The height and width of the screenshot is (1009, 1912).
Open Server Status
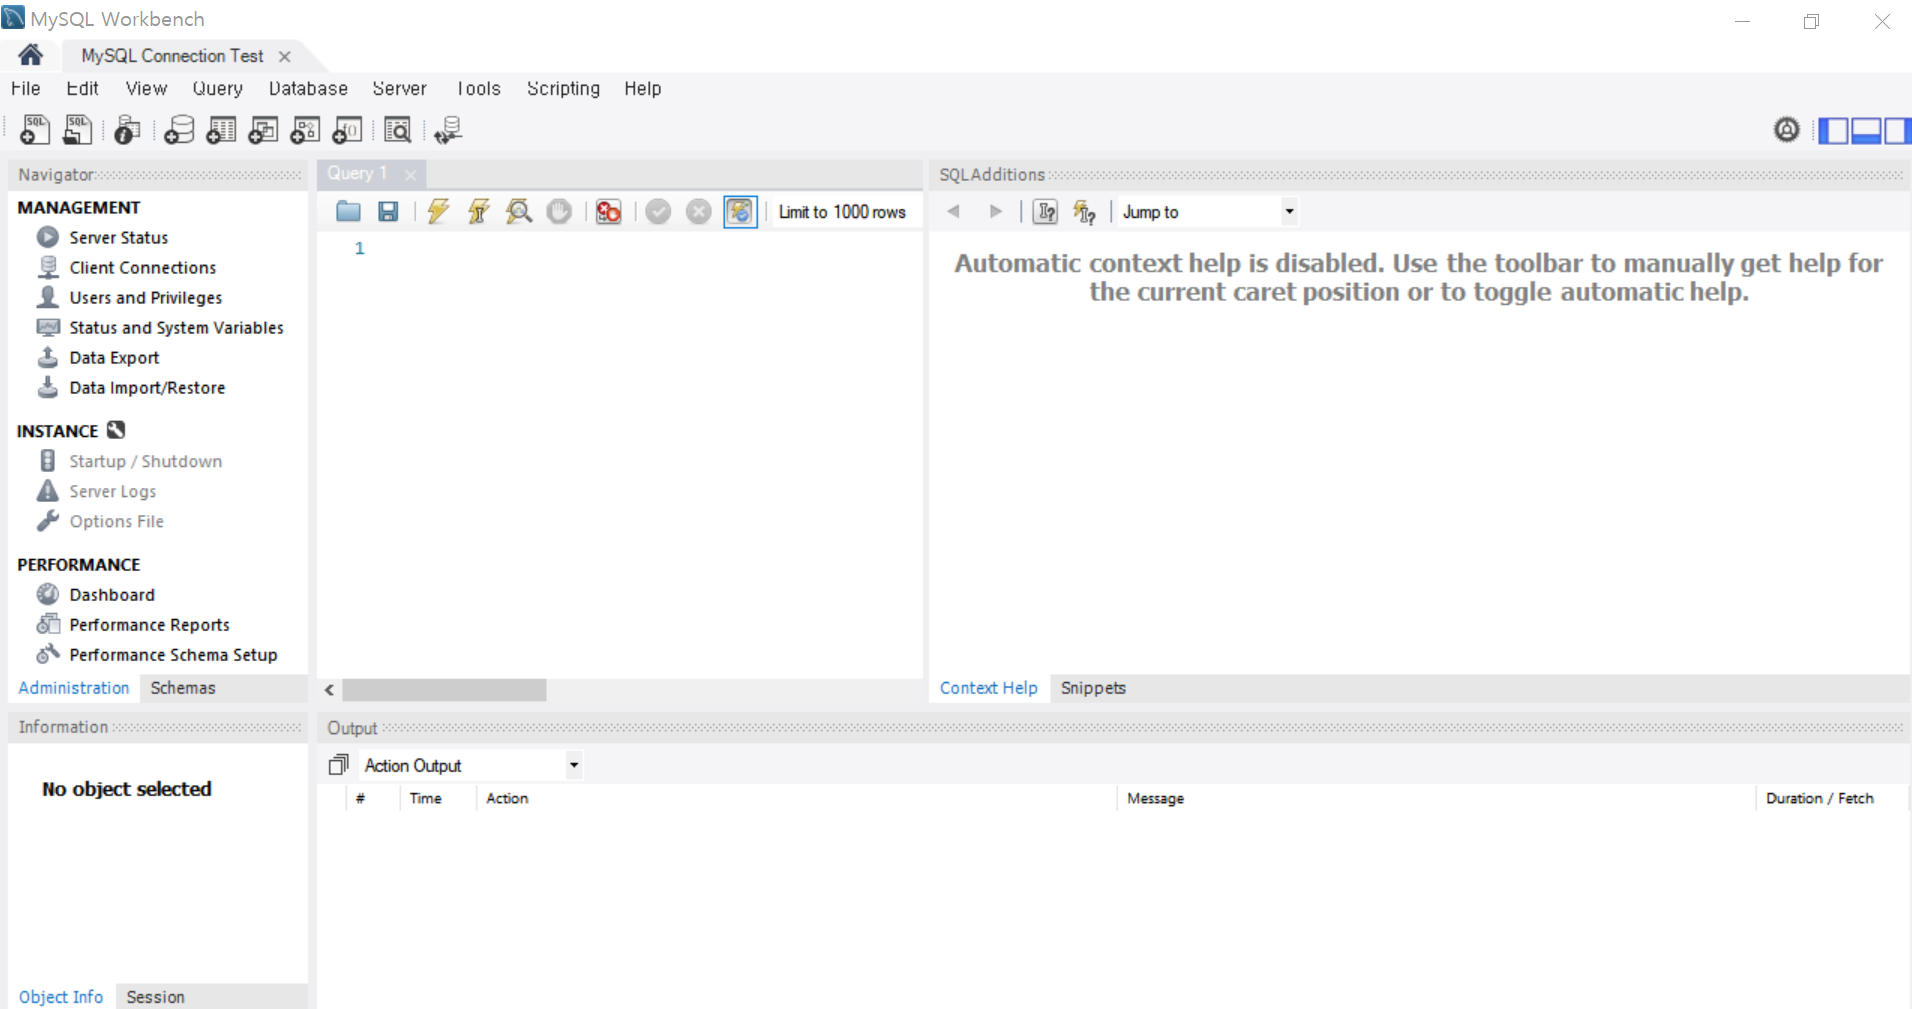119,237
